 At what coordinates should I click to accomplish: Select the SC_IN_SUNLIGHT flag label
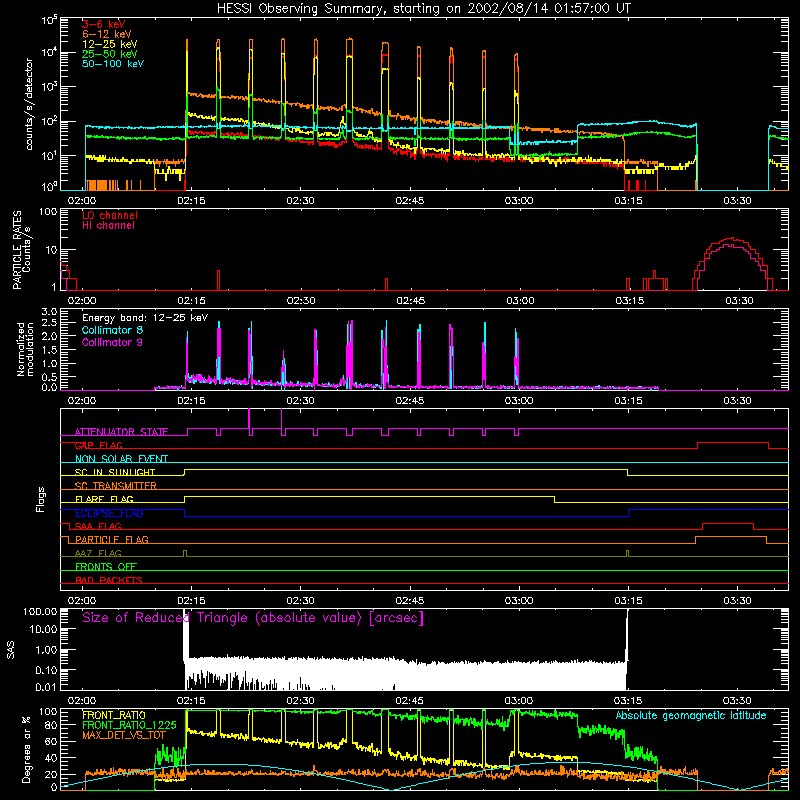tap(115, 472)
